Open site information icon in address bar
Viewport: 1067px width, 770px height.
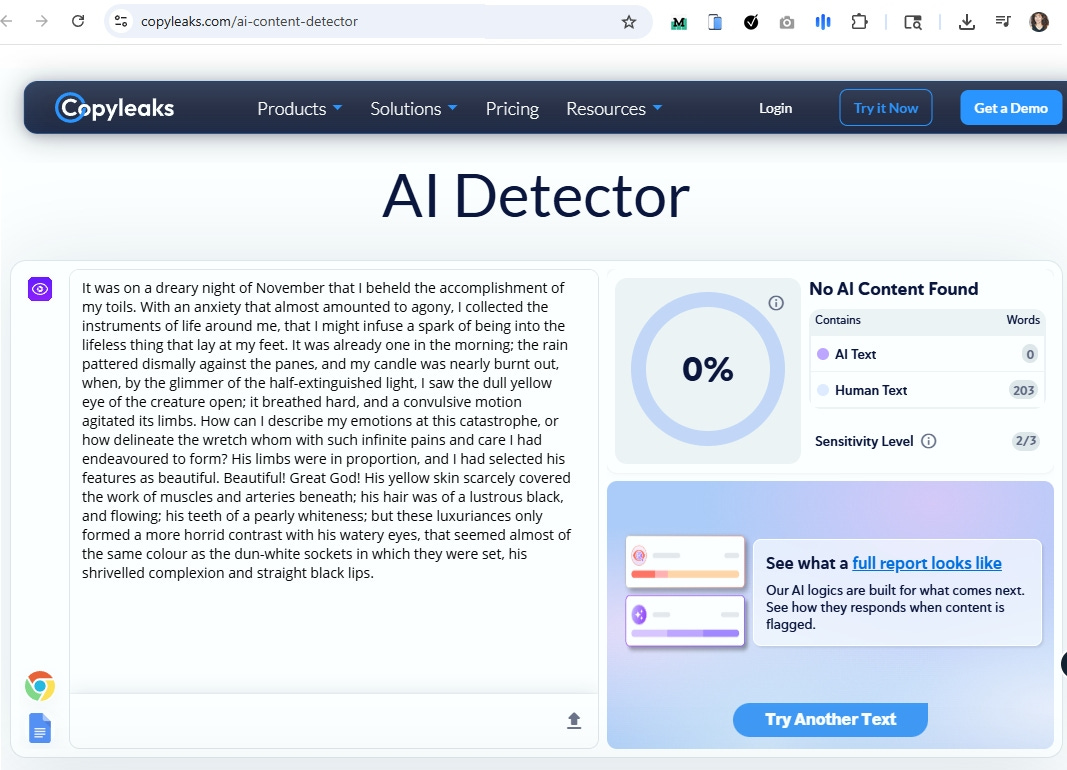click(121, 21)
